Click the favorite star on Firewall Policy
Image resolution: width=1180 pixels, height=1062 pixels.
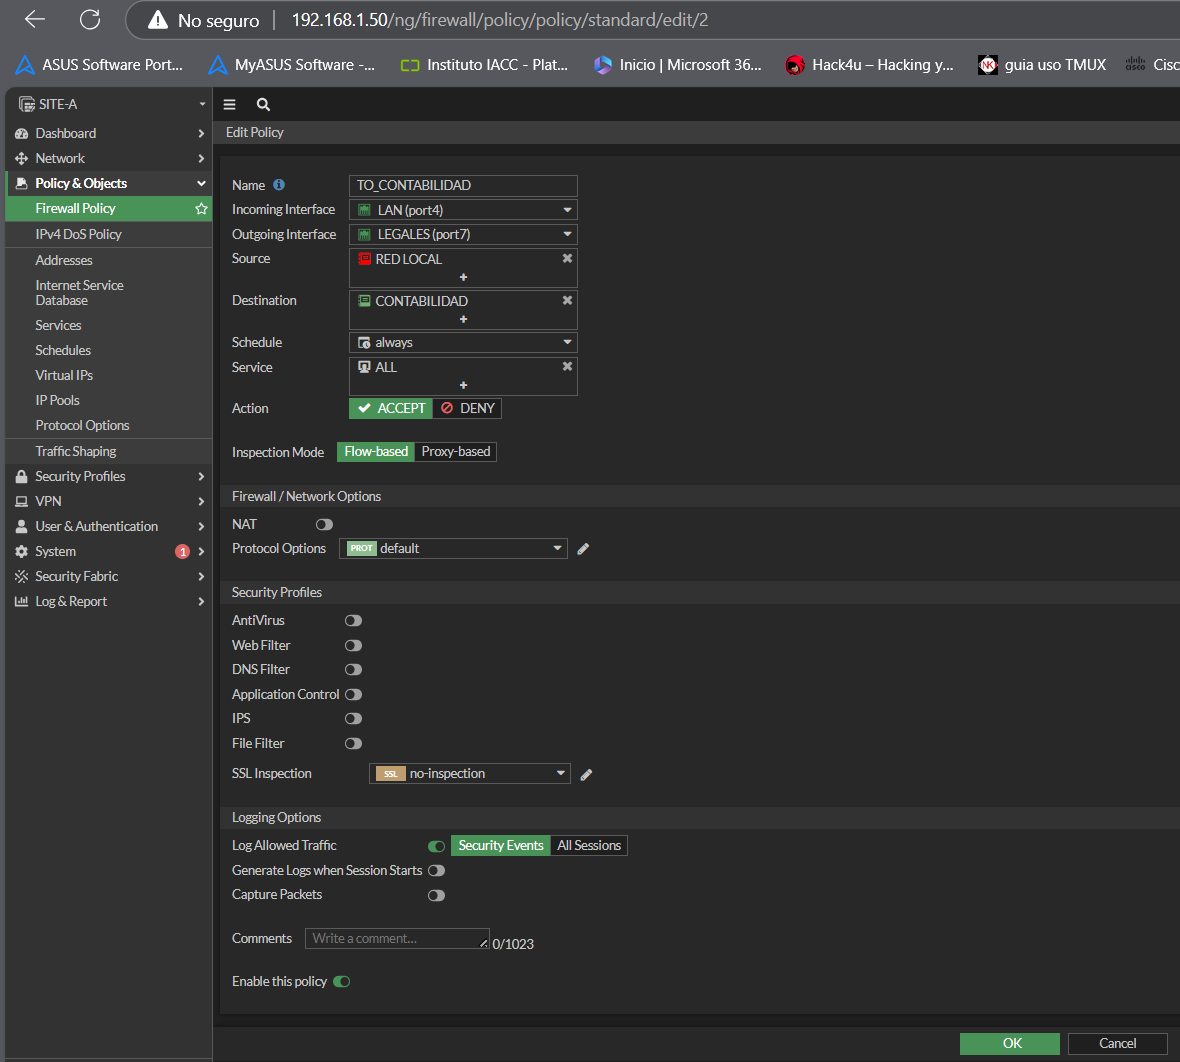coord(201,208)
